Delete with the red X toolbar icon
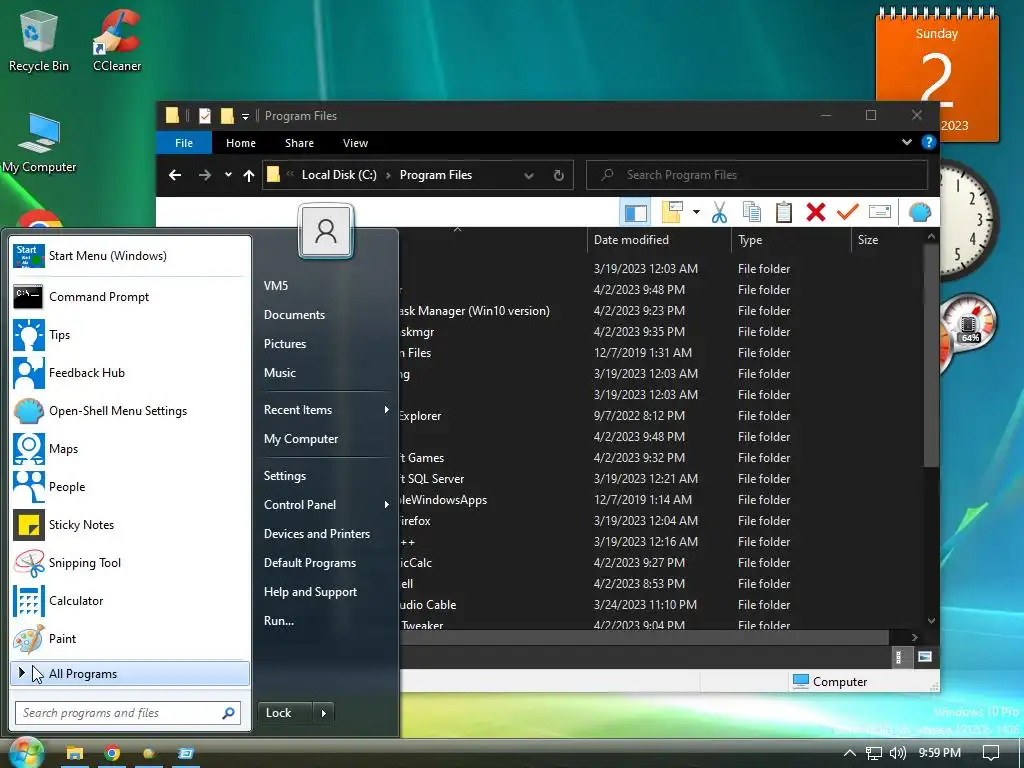Image resolution: width=1024 pixels, height=768 pixels. tap(816, 212)
